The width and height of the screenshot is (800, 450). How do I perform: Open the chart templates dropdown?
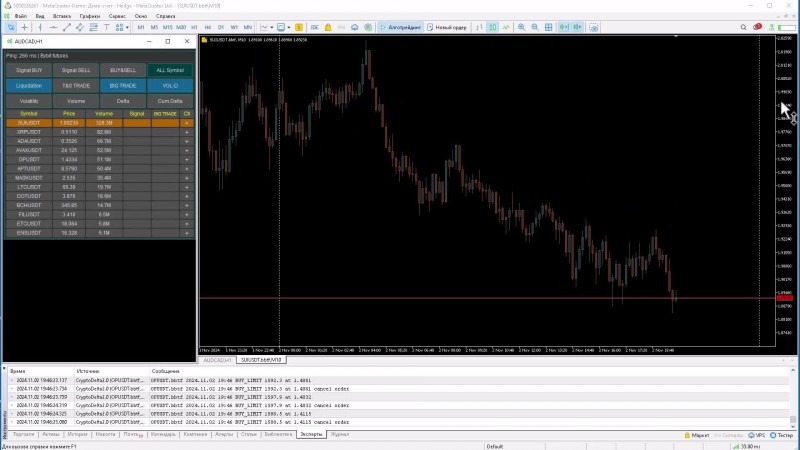(283, 28)
